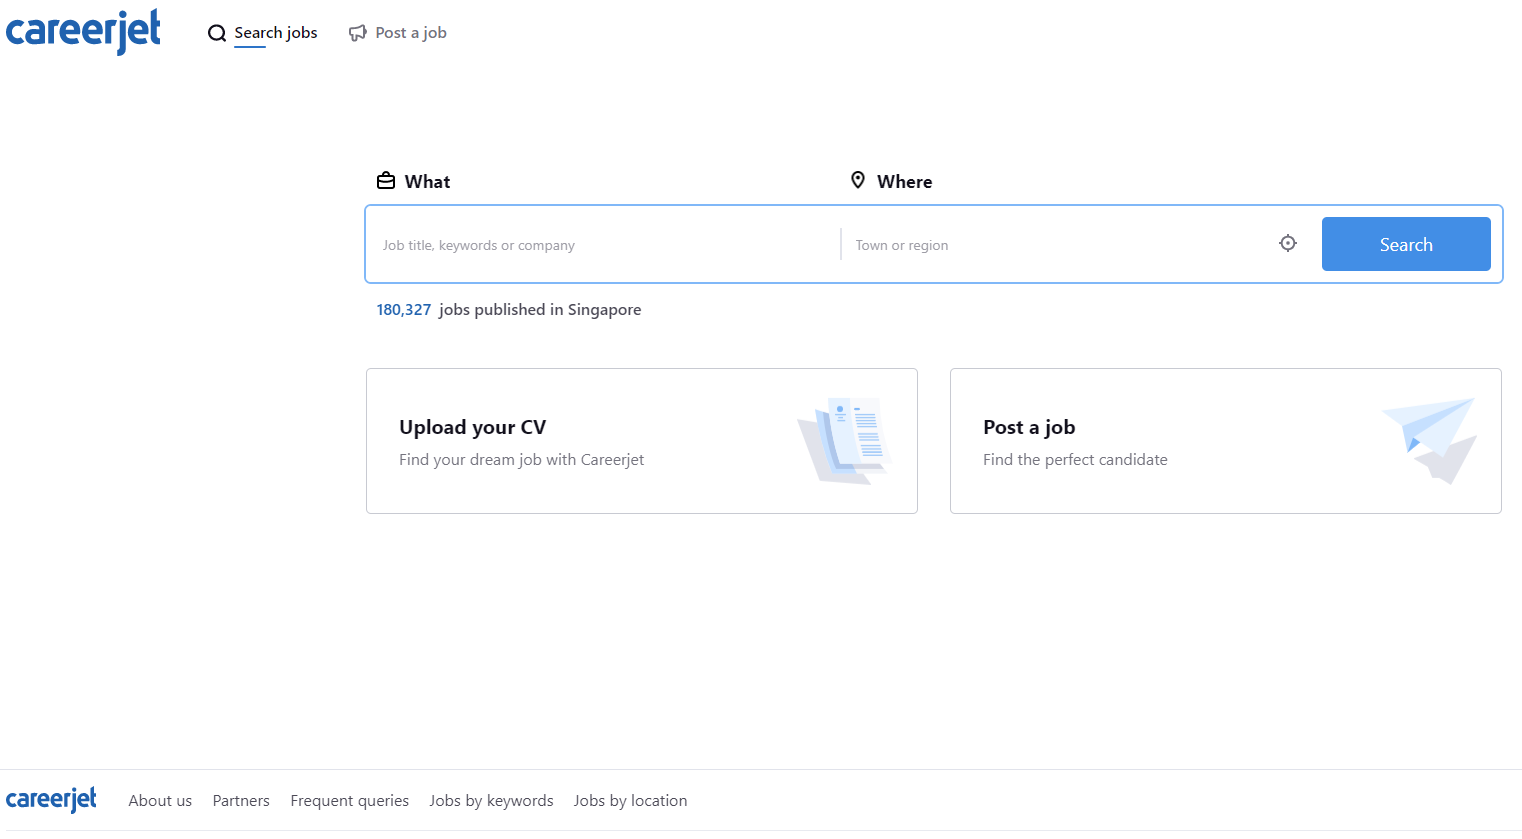The image size is (1522, 839).
Task: Click the megaphone icon beside Post a job
Action: (x=357, y=33)
